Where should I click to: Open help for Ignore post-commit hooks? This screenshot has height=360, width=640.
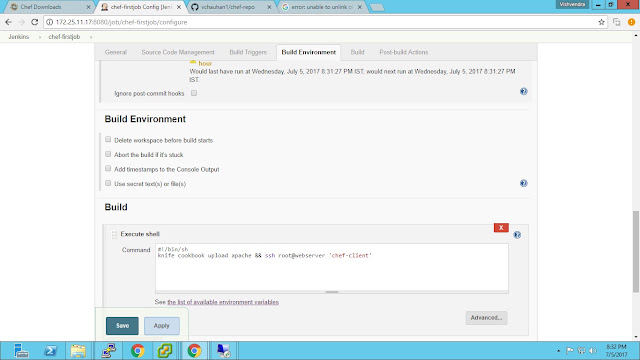(x=524, y=91)
